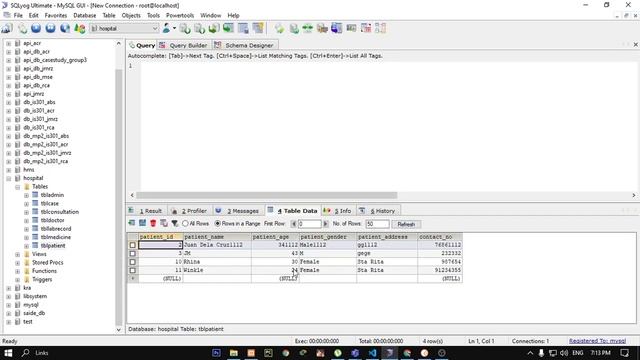Image resolution: width=640 pixels, height=360 pixels.
Task: Click the Schema Synchronization tool icon
Action: point(307,28)
